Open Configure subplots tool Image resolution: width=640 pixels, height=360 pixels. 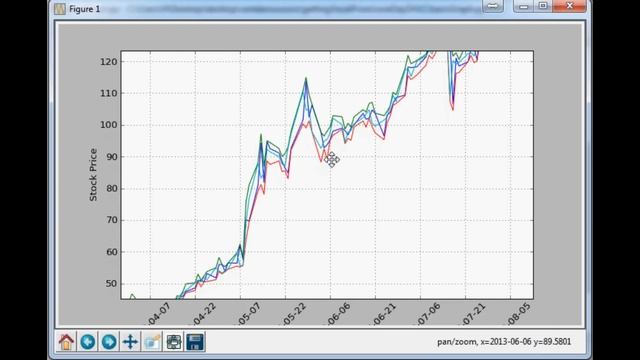(x=173, y=342)
